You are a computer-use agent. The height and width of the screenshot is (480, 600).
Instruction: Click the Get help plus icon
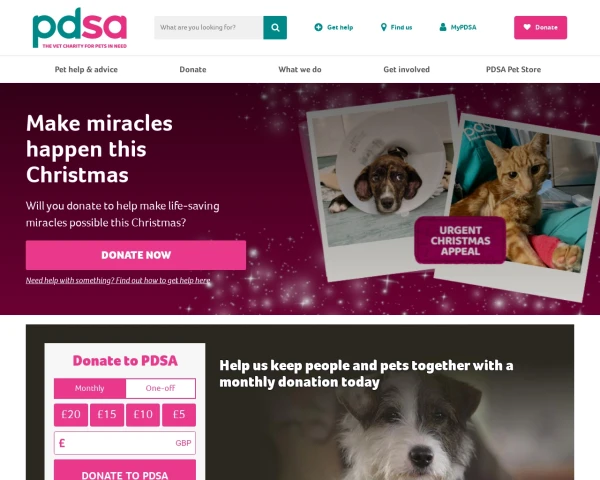(318, 27)
